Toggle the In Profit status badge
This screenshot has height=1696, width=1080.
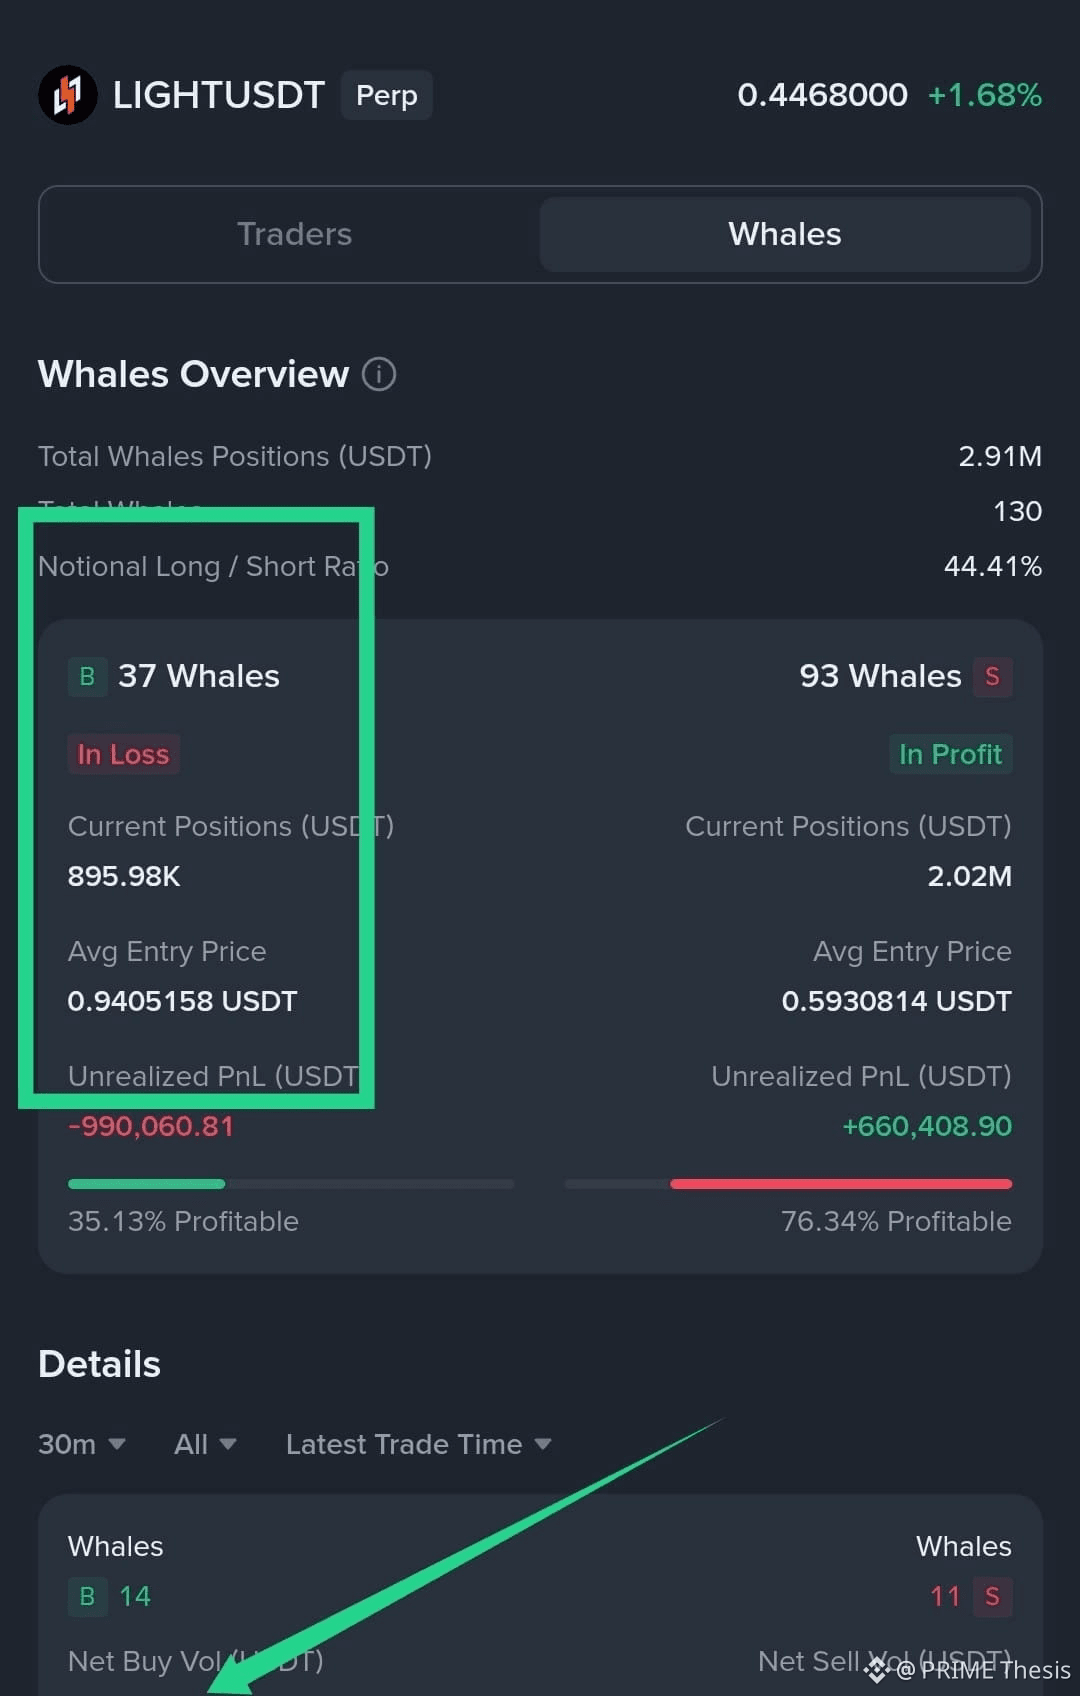[x=950, y=754]
